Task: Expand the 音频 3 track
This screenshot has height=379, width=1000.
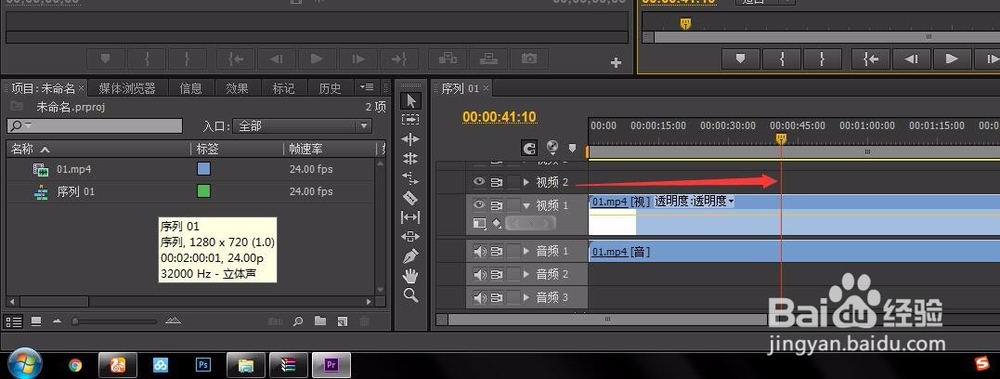Action: [x=527, y=297]
